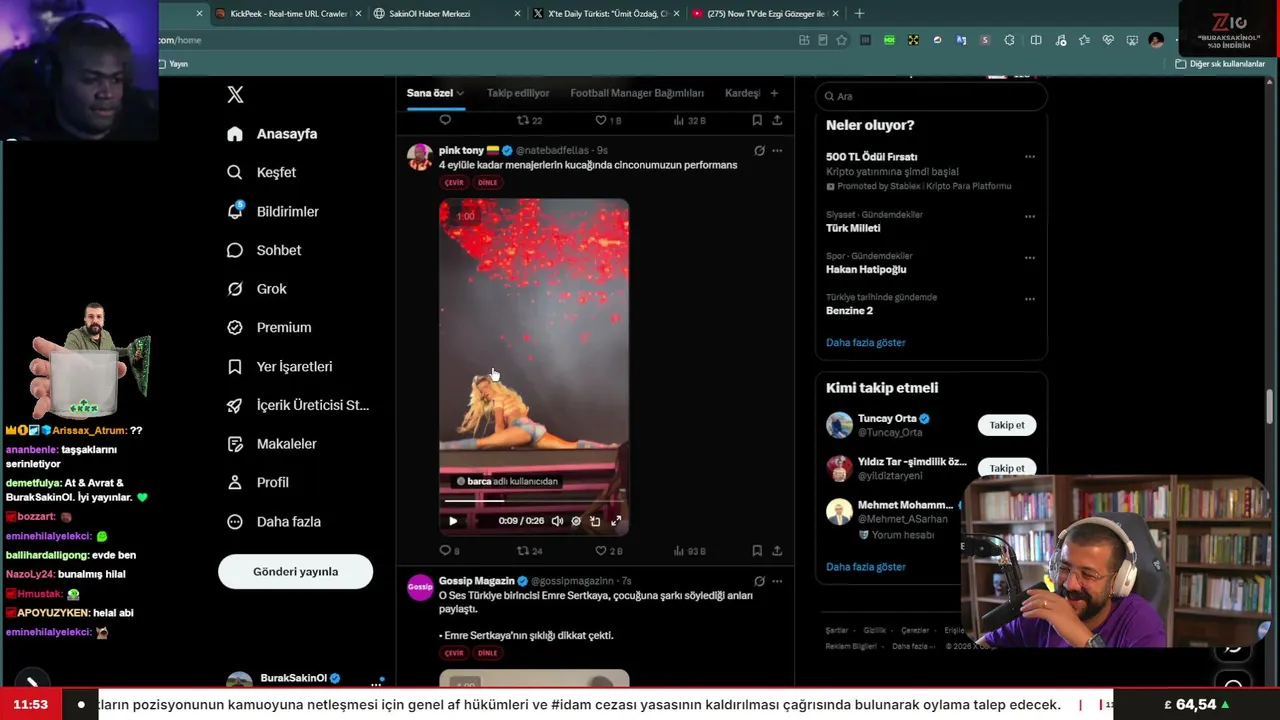Open pink tony's profile avatar
The width and height of the screenshot is (1280, 720).
point(420,157)
